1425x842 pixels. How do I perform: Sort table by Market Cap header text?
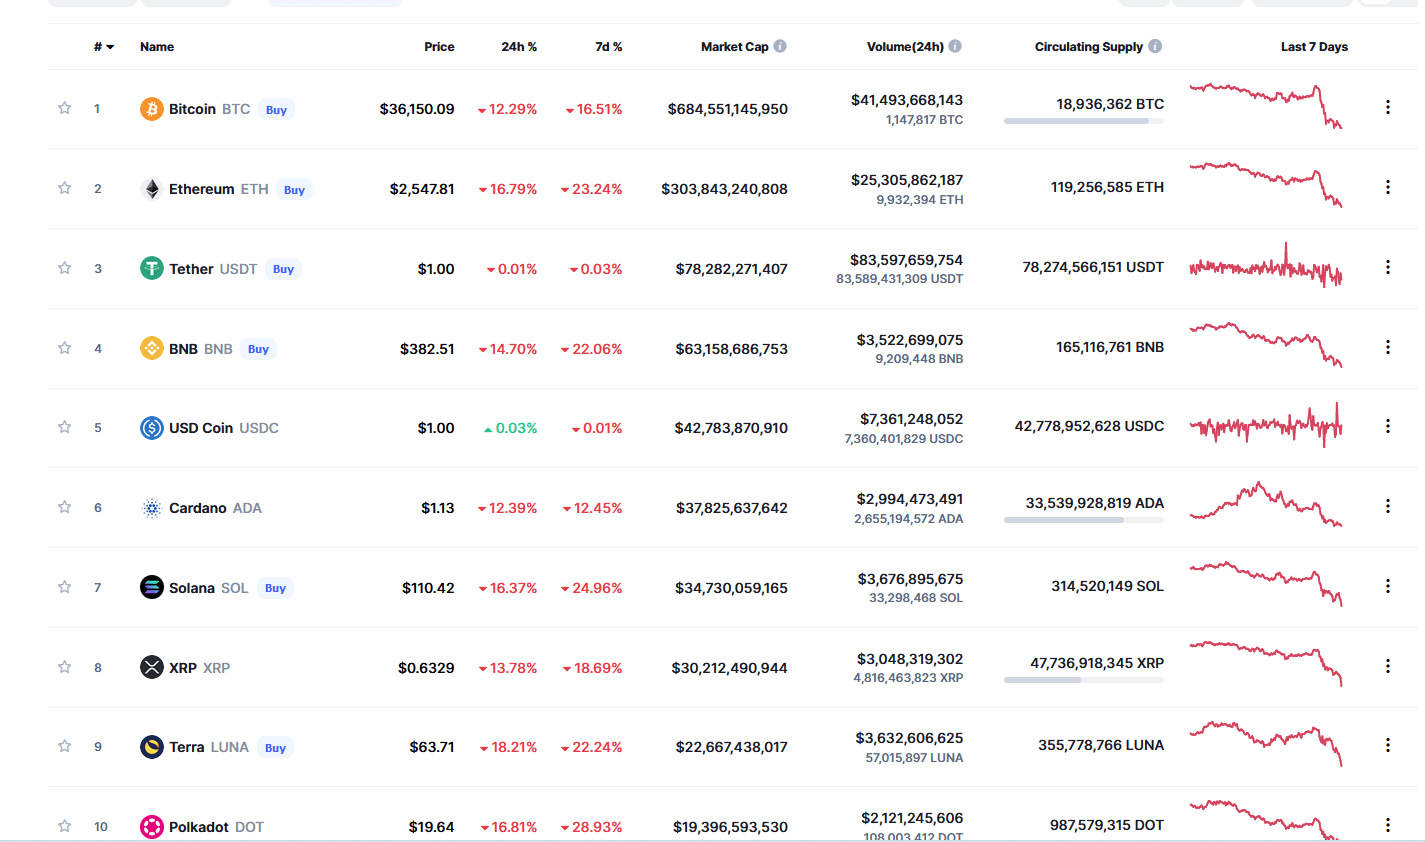pos(734,47)
